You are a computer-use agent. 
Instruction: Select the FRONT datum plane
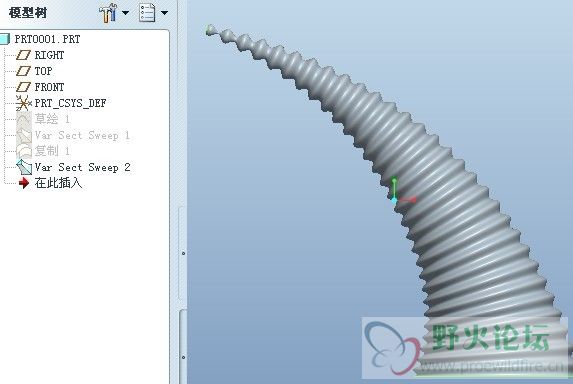click(x=49, y=87)
